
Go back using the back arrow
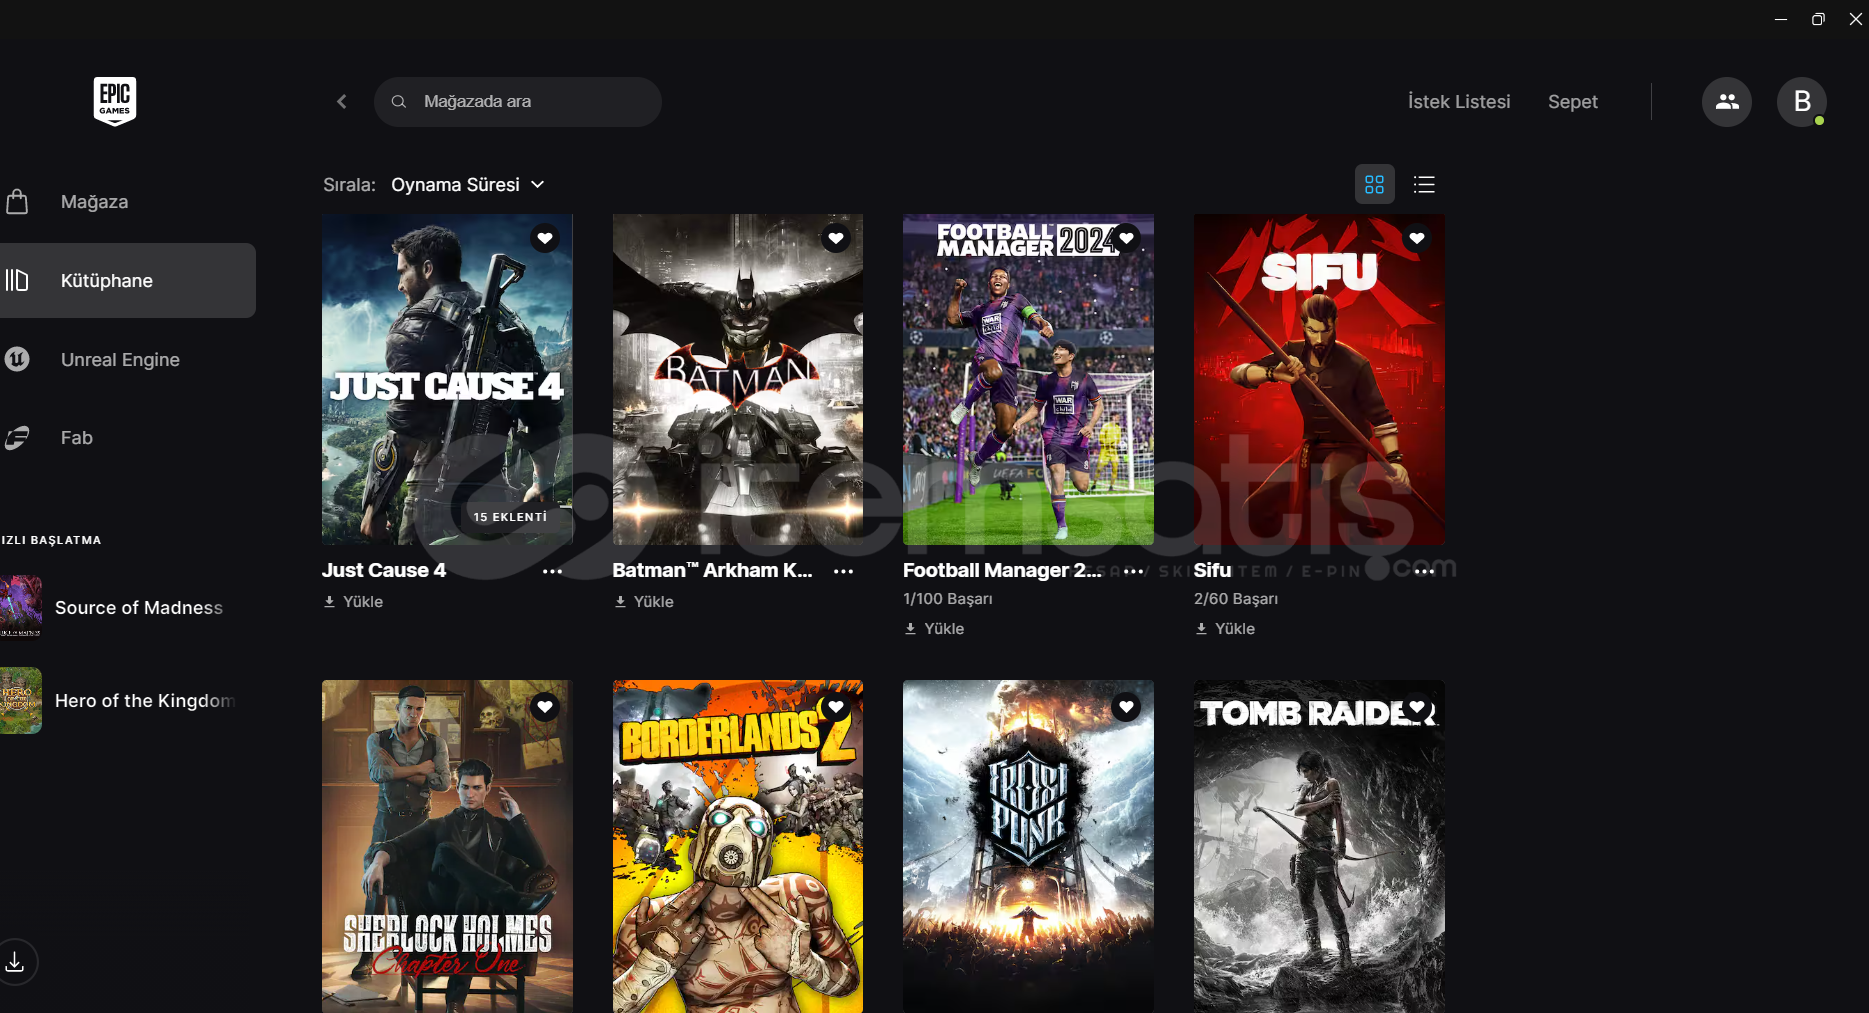342,102
